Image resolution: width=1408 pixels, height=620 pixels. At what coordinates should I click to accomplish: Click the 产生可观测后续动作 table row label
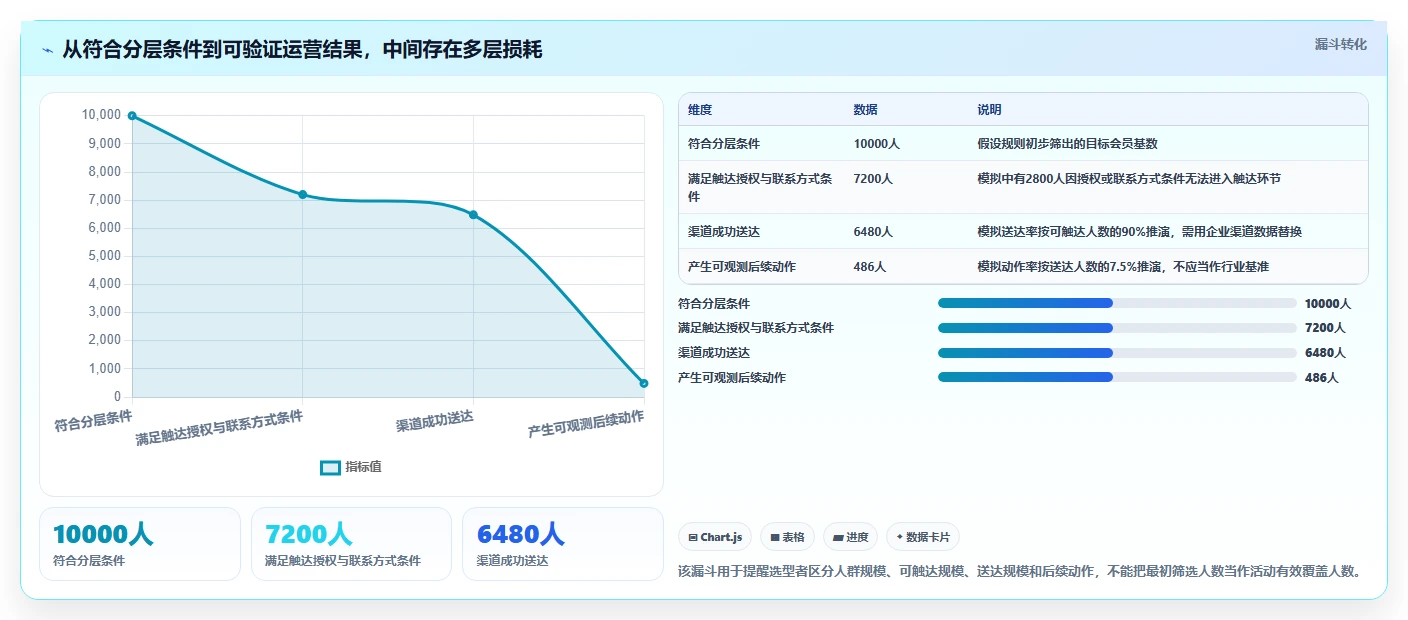click(x=742, y=267)
